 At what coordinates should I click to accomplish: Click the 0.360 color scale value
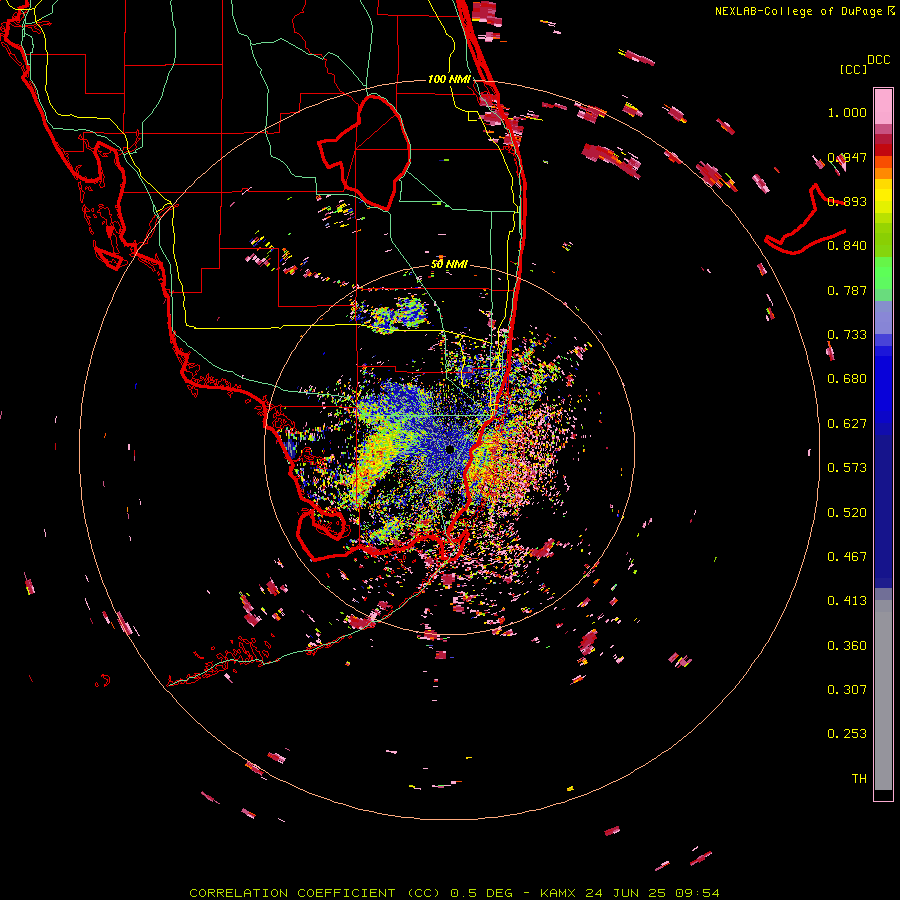[847, 646]
